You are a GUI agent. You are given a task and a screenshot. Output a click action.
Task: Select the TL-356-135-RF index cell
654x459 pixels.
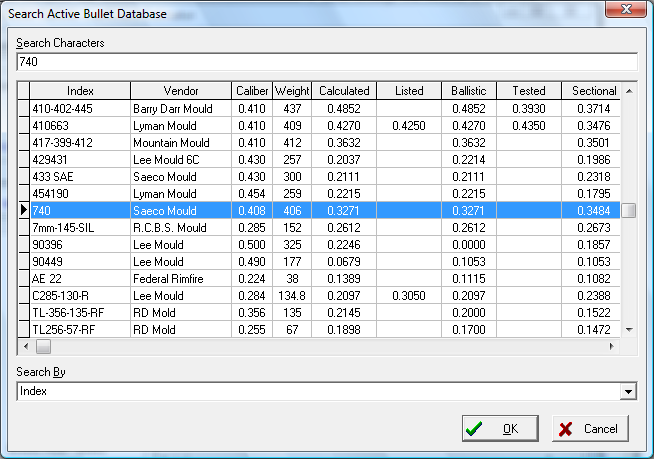click(x=80, y=313)
